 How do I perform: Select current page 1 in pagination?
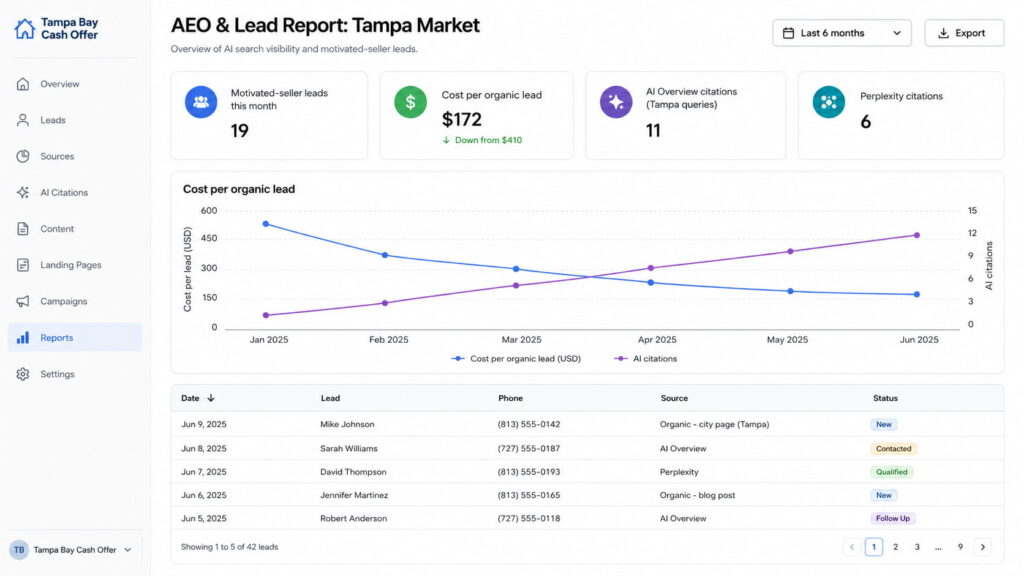click(874, 547)
